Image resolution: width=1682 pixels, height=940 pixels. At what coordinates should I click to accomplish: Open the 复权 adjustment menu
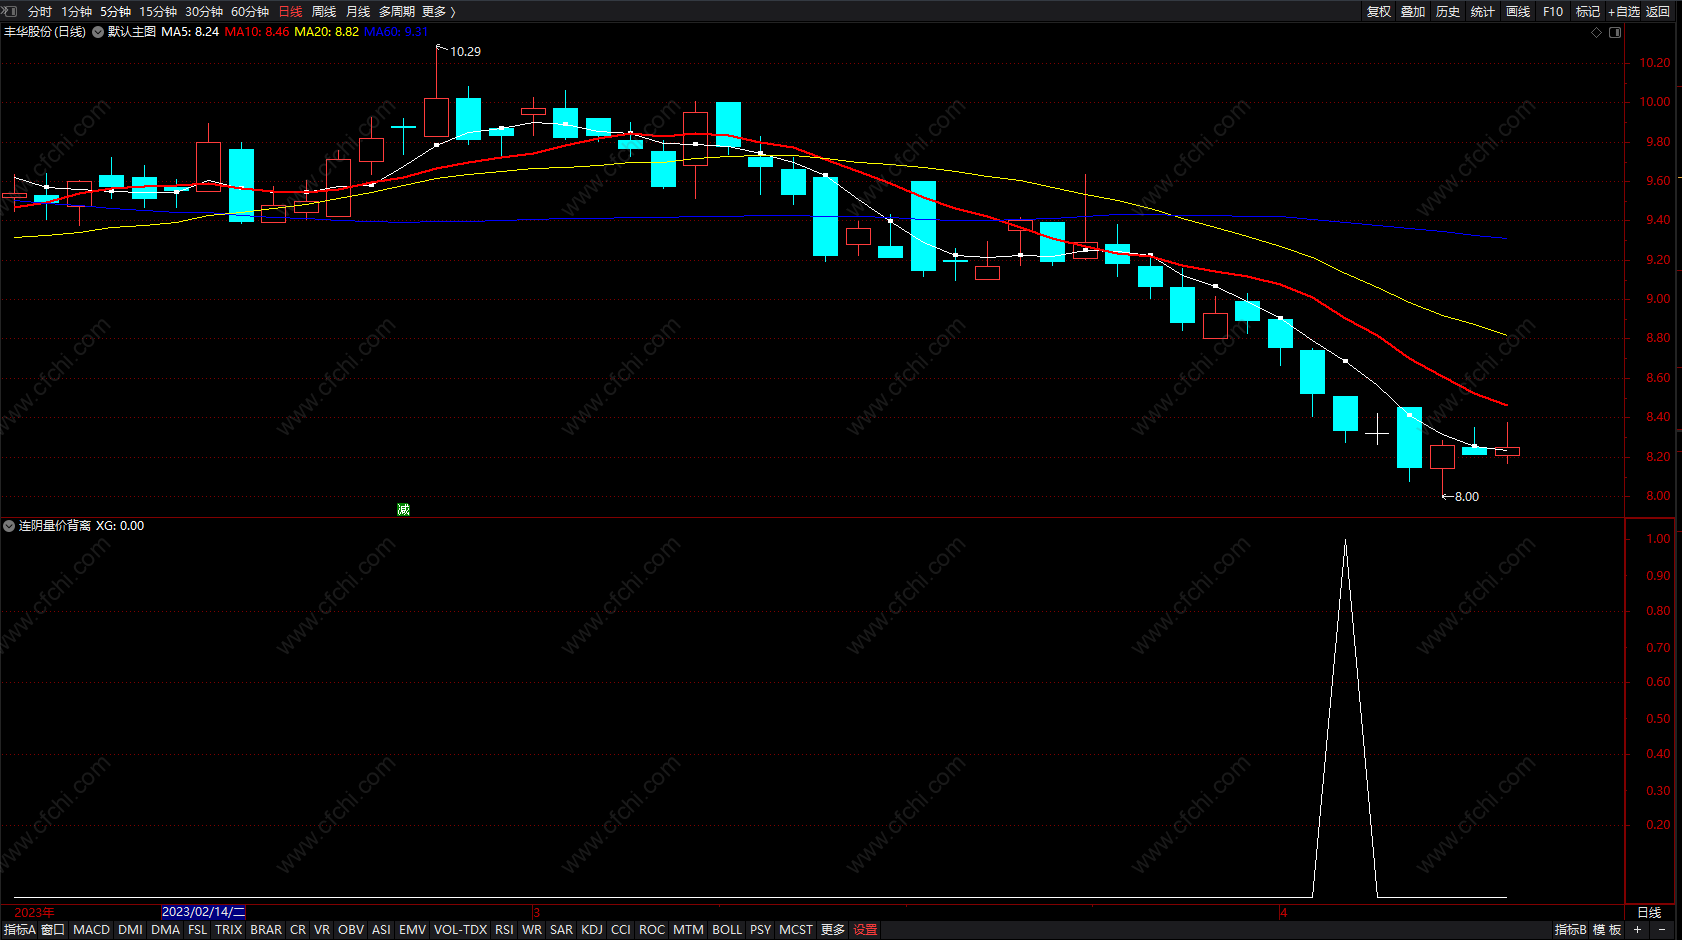(x=1379, y=11)
